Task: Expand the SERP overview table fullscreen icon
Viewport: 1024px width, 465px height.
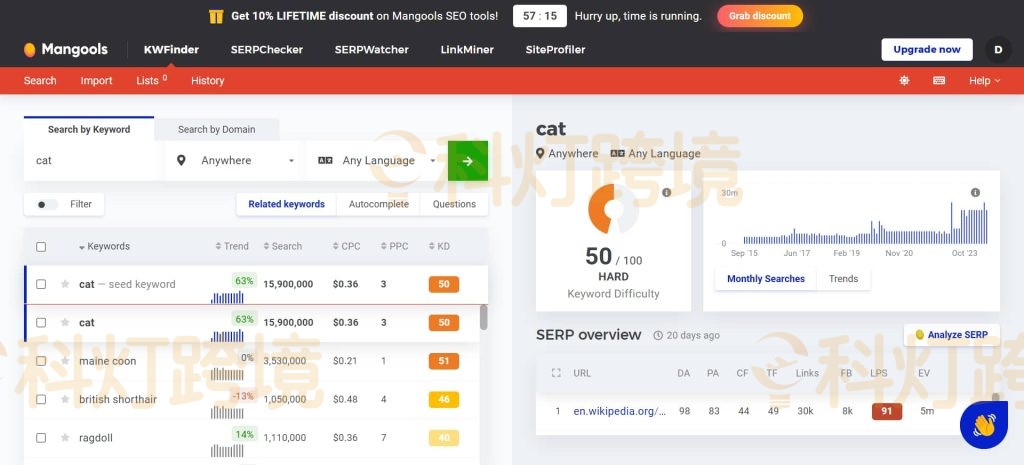Action: [x=556, y=373]
